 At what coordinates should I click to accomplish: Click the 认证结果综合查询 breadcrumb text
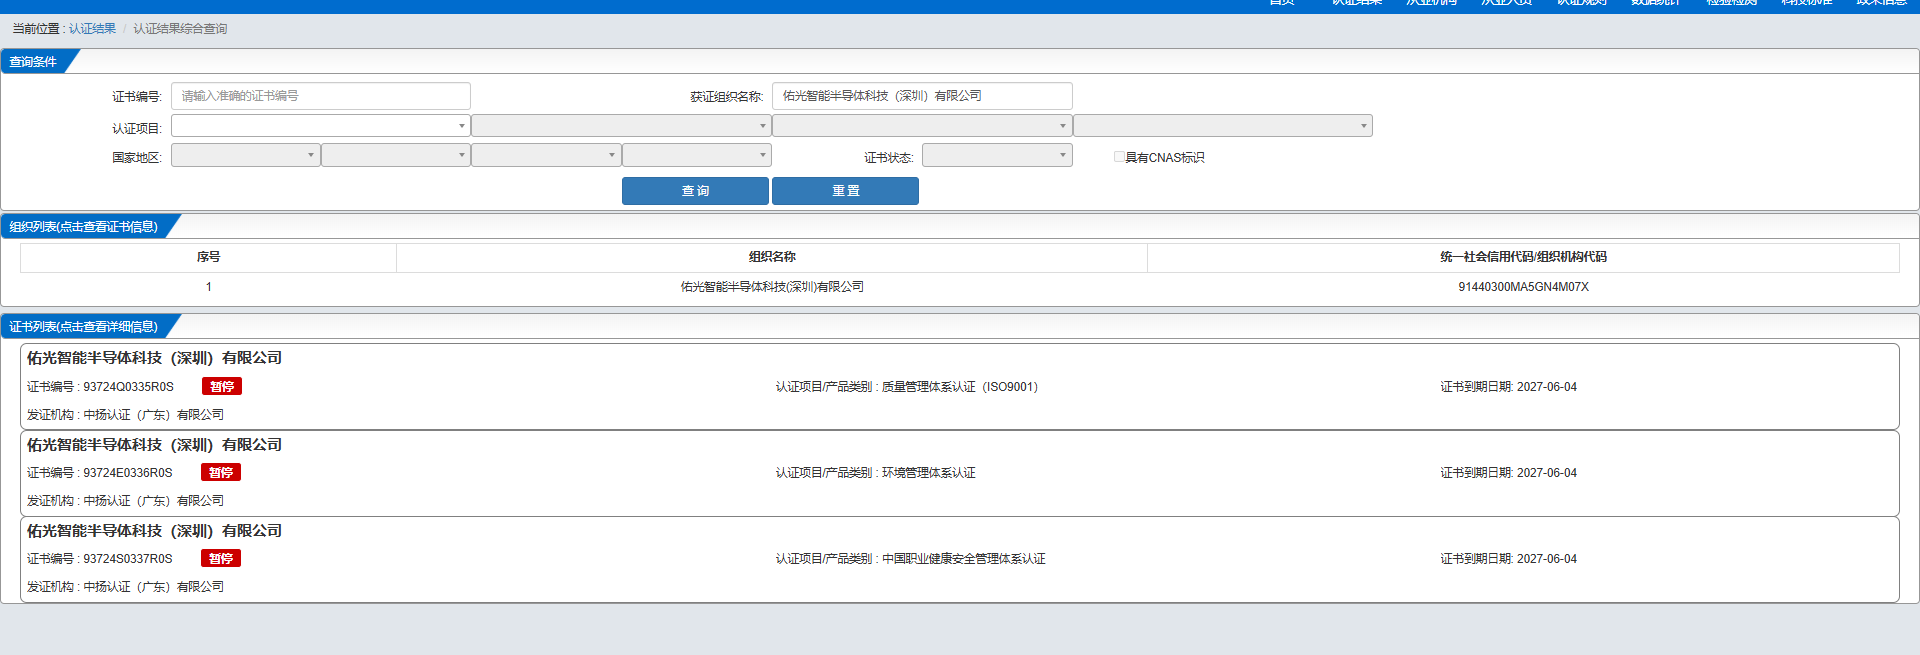tap(180, 29)
